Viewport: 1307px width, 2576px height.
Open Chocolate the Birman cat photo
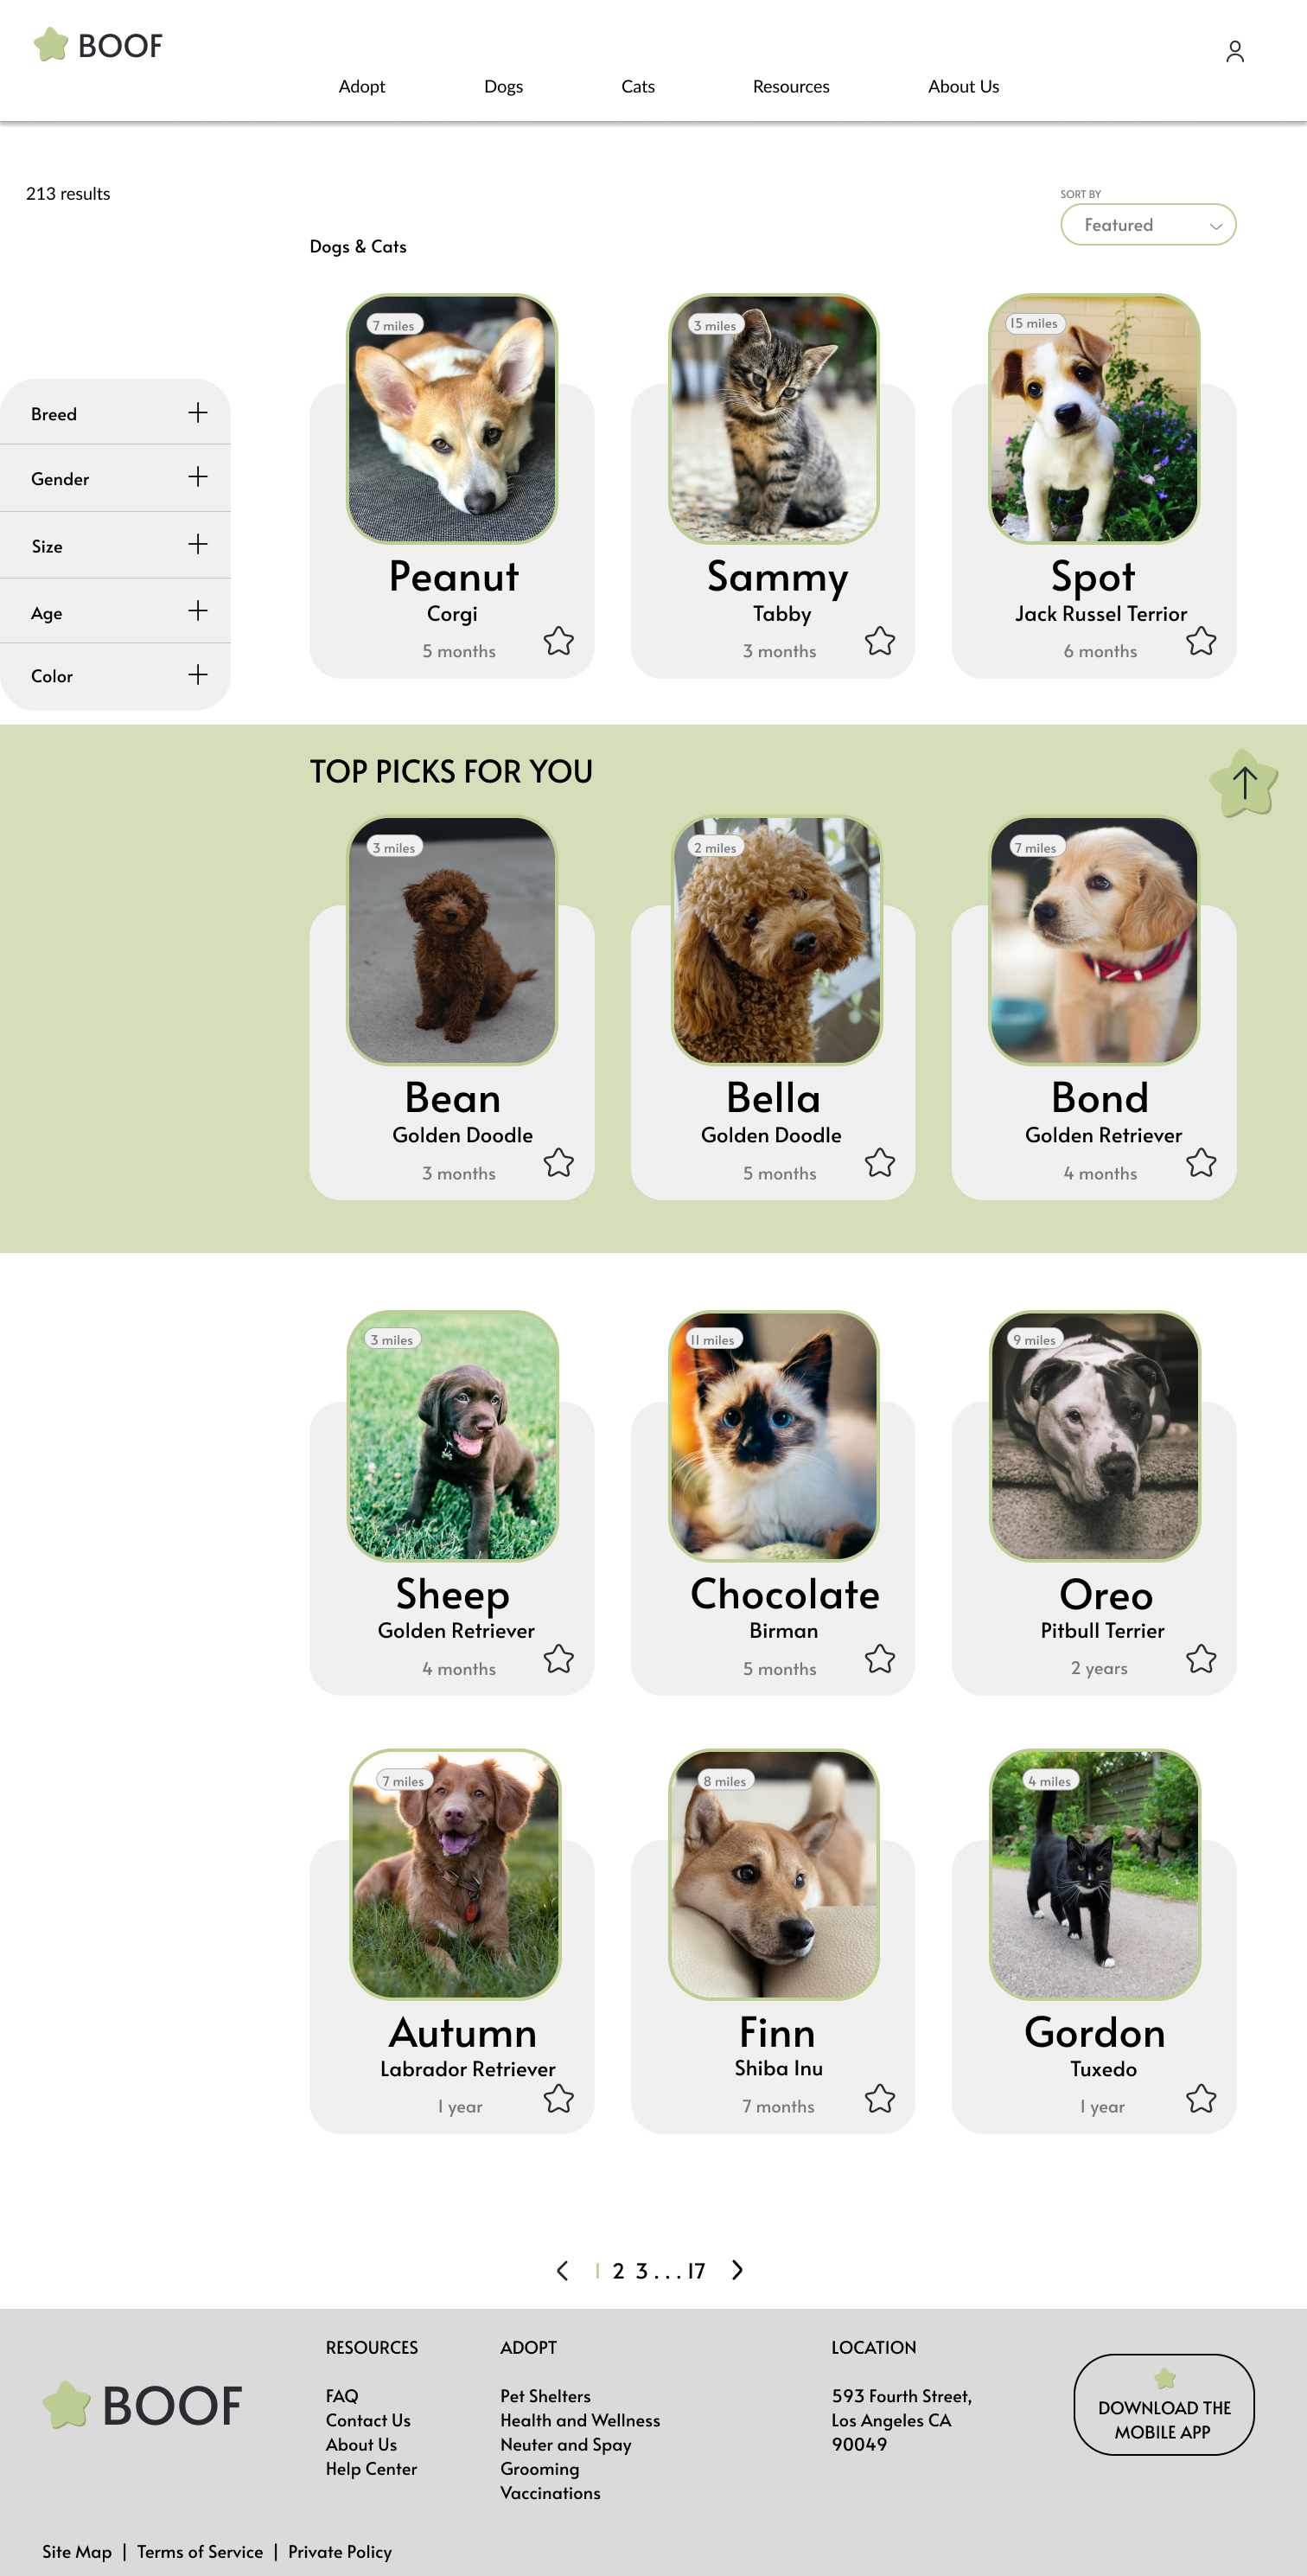[x=774, y=1436]
